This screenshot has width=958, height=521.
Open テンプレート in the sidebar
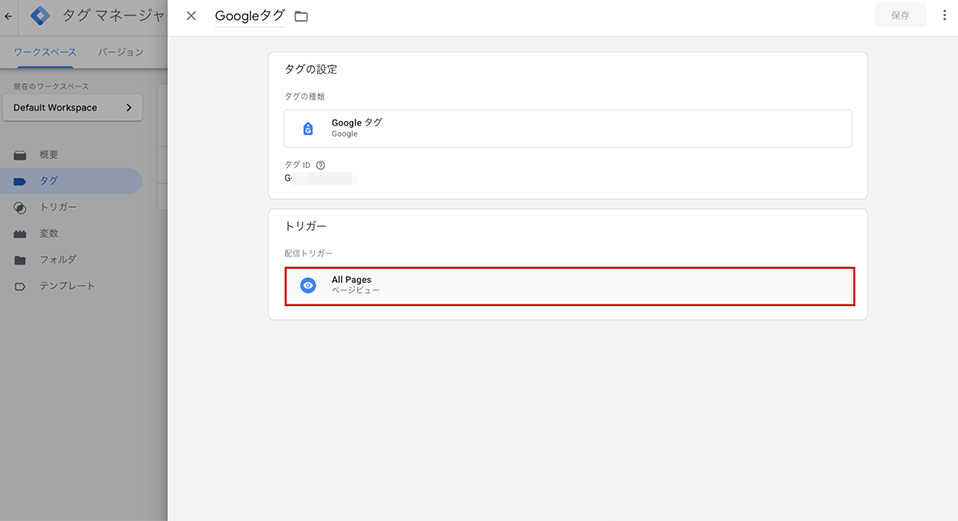pos(66,286)
